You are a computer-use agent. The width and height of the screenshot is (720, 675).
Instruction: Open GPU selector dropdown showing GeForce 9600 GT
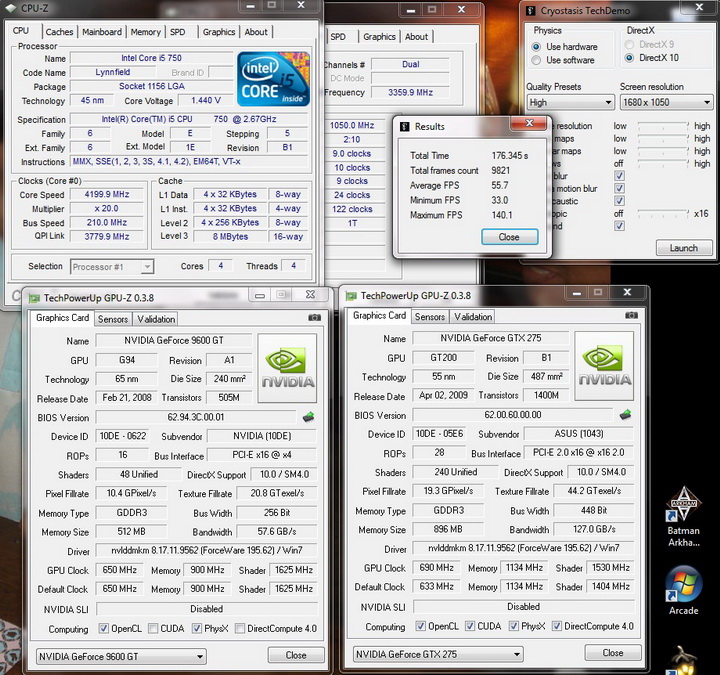(x=121, y=657)
